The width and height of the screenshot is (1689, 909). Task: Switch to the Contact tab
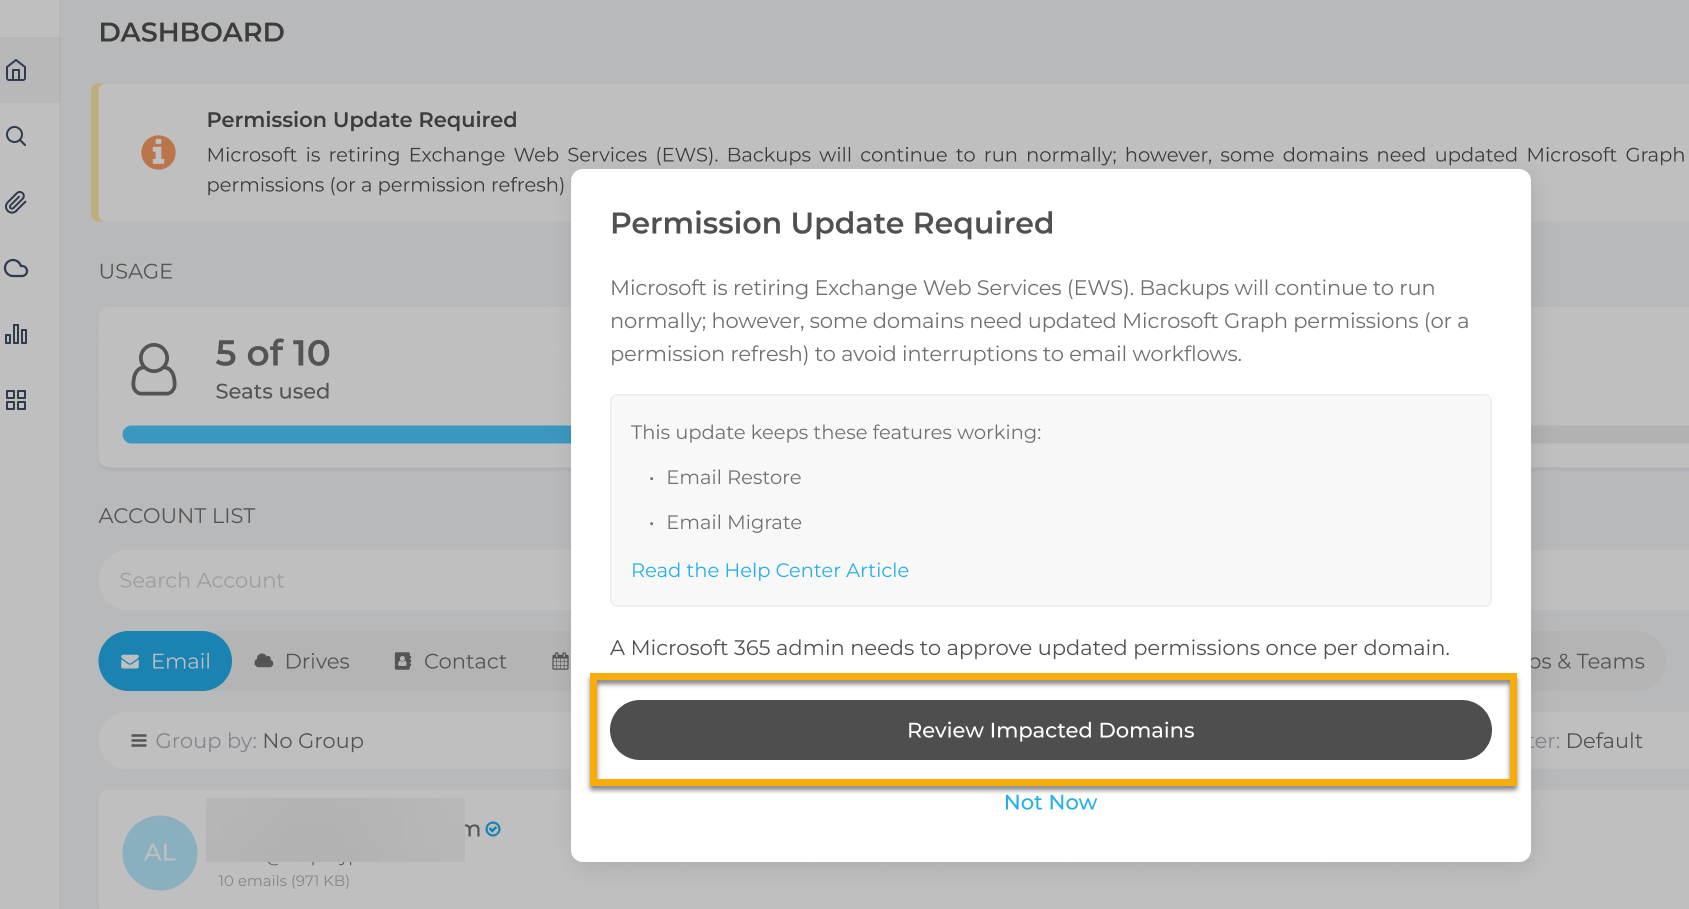tap(450, 661)
